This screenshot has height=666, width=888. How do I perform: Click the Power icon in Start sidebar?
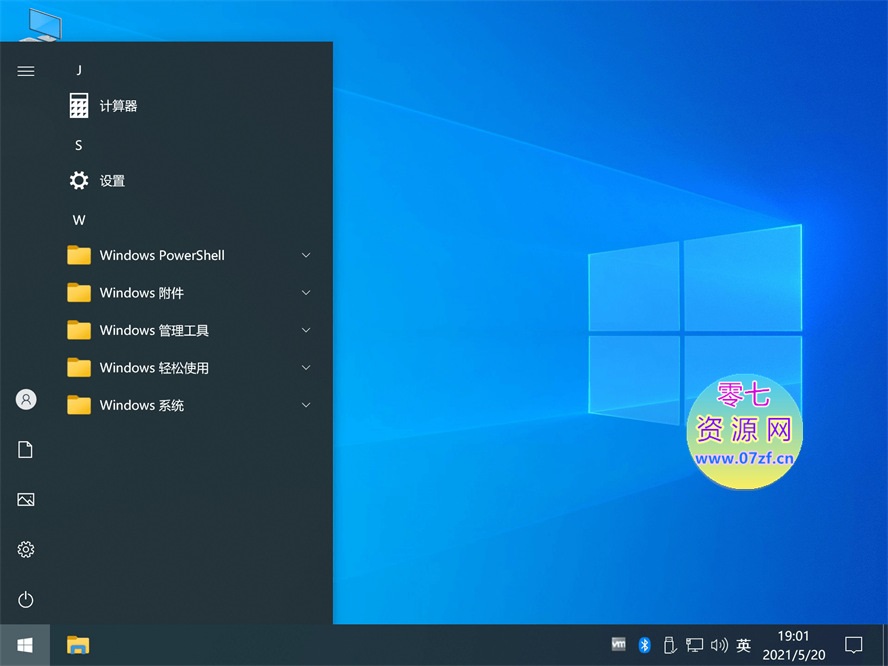pyautogui.click(x=26, y=600)
